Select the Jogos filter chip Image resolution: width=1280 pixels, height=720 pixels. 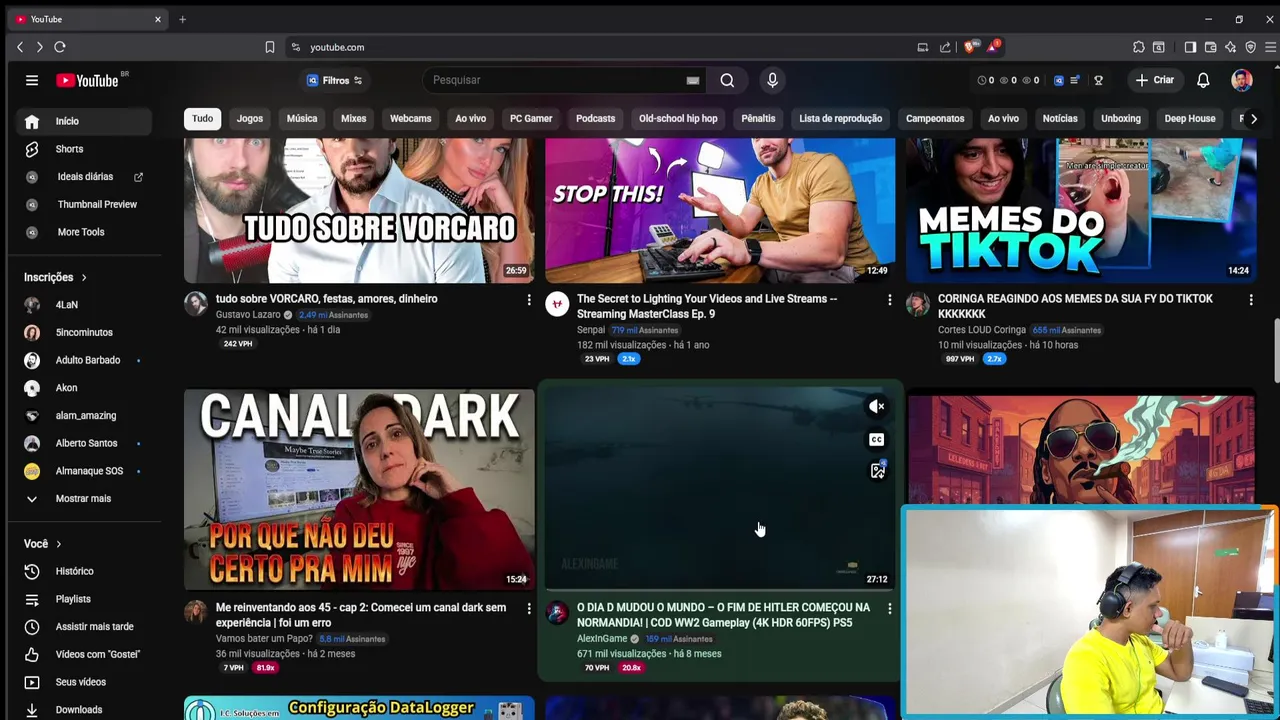pos(250,118)
